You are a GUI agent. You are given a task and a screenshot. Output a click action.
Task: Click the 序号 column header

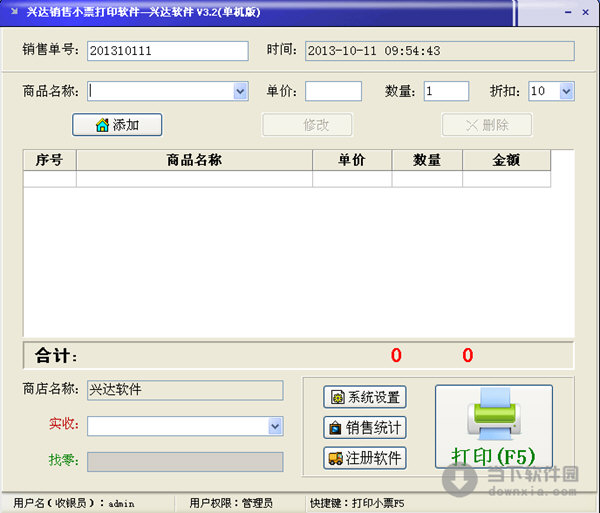(50, 160)
